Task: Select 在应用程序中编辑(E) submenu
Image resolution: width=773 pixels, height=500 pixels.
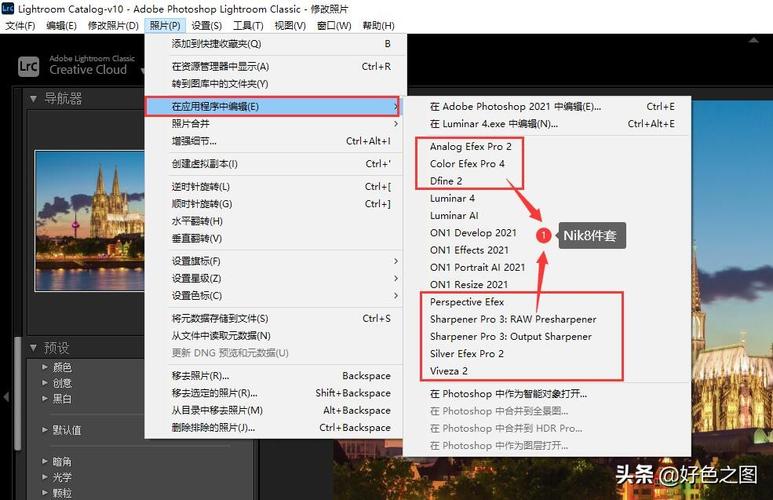Action: [x=272, y=107]
